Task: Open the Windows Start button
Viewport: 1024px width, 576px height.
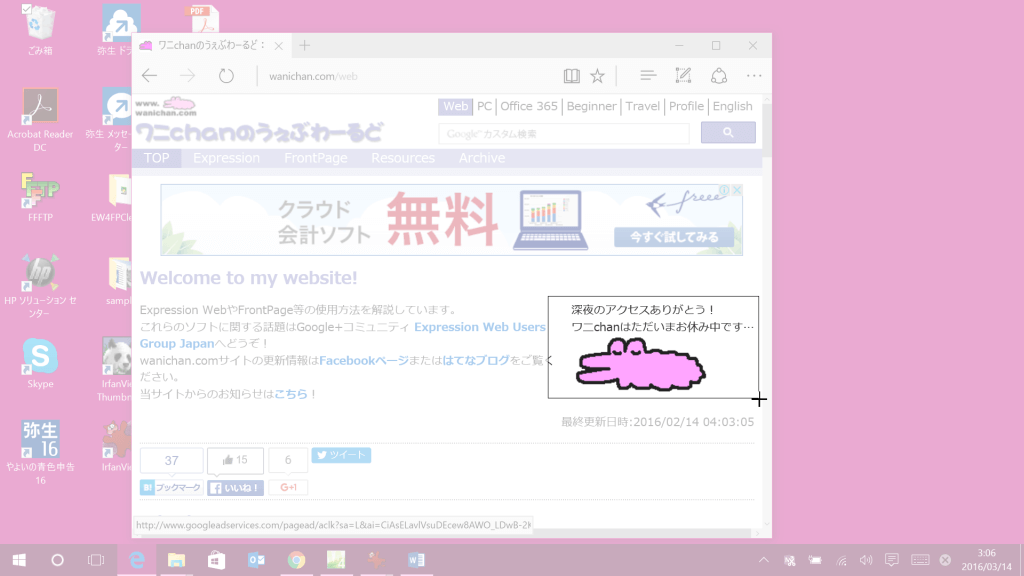Action: pyautogui.click(x=19, y=560)
